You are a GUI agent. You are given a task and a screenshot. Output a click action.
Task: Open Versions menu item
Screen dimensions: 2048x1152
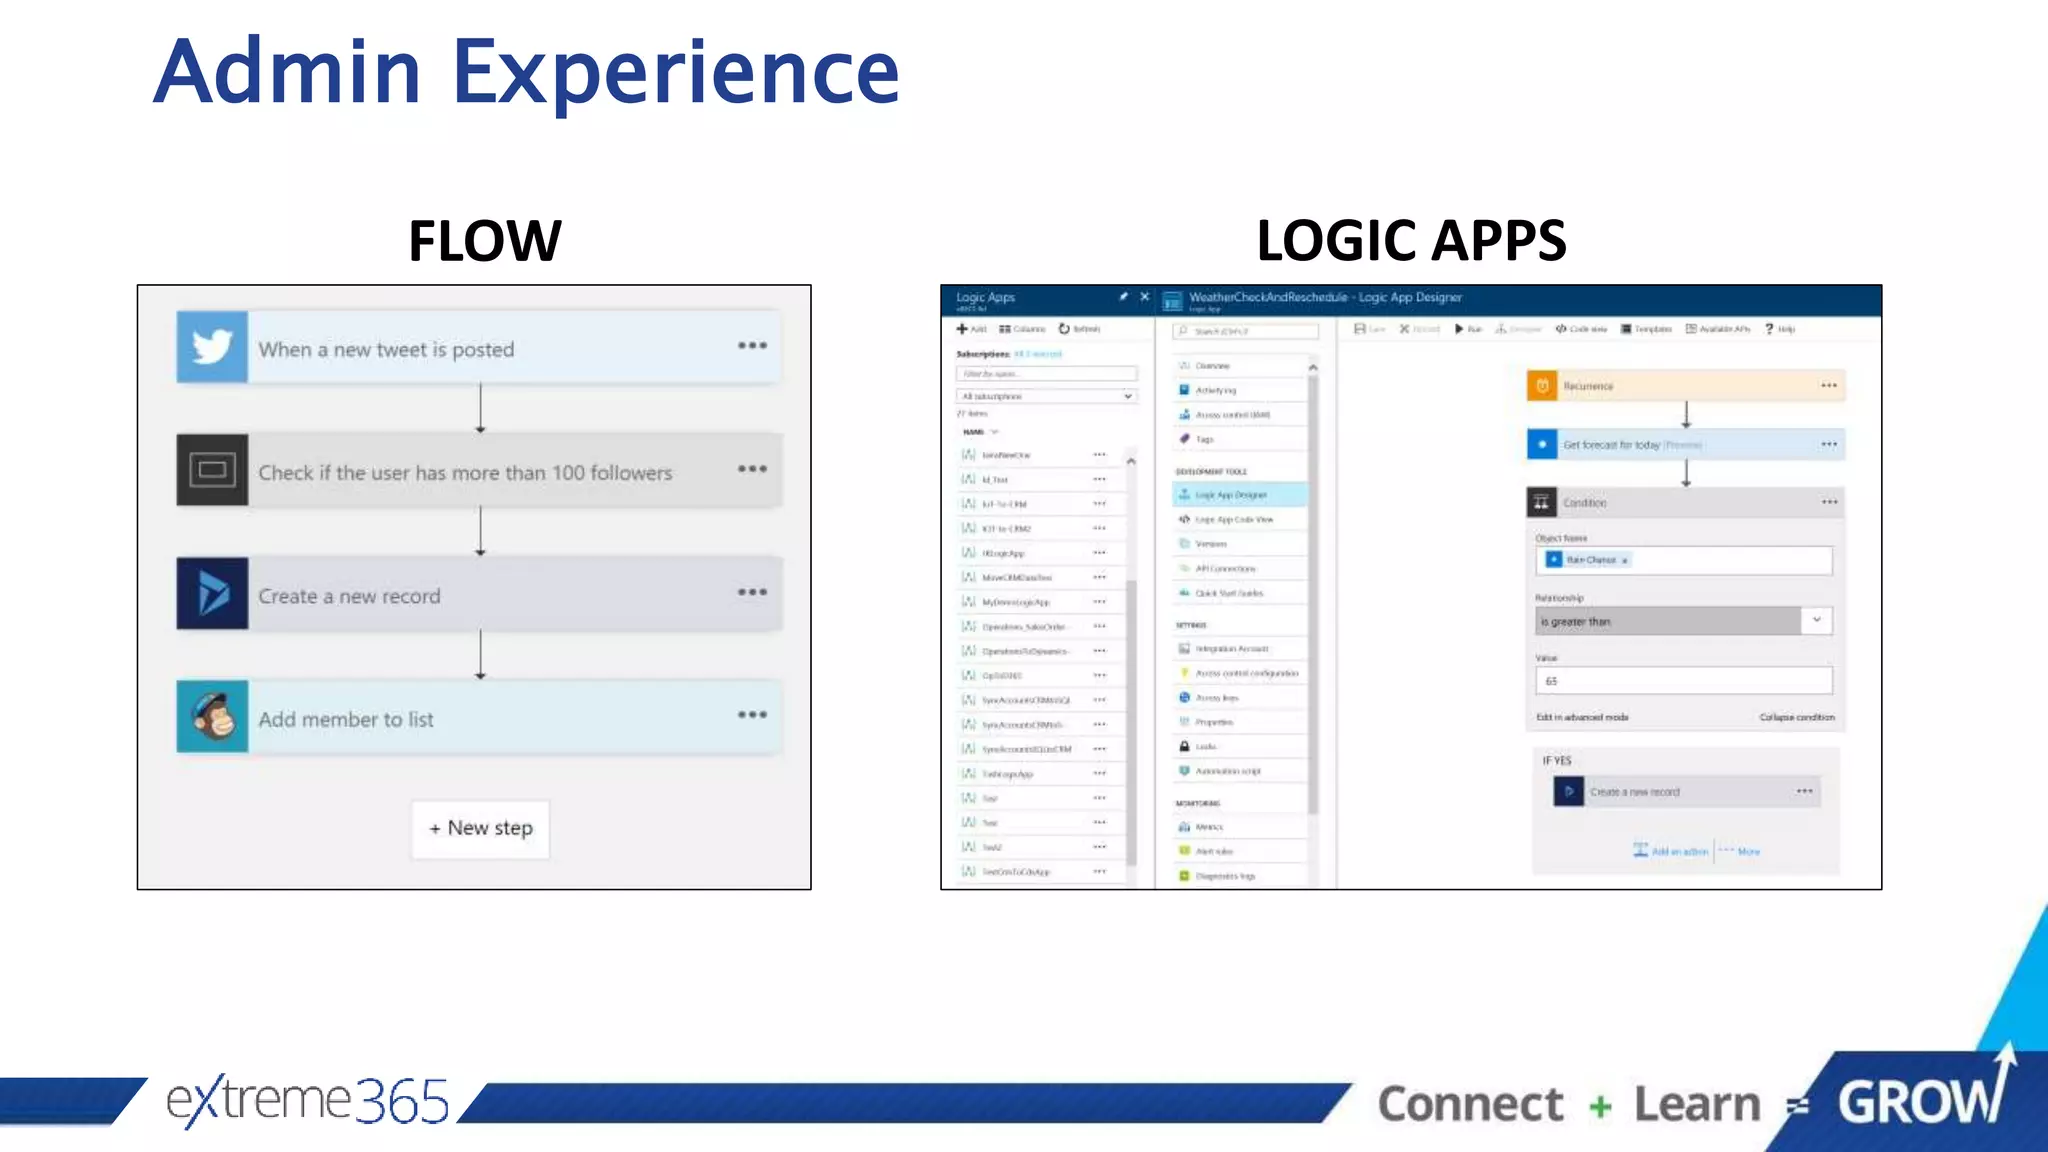tap(1240, 544)
